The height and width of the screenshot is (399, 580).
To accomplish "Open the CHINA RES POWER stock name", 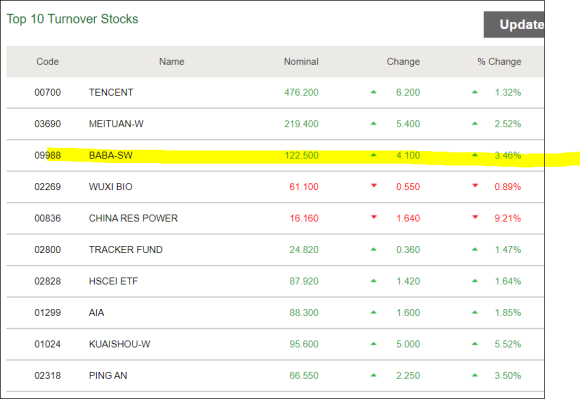I will click(133, 218).
